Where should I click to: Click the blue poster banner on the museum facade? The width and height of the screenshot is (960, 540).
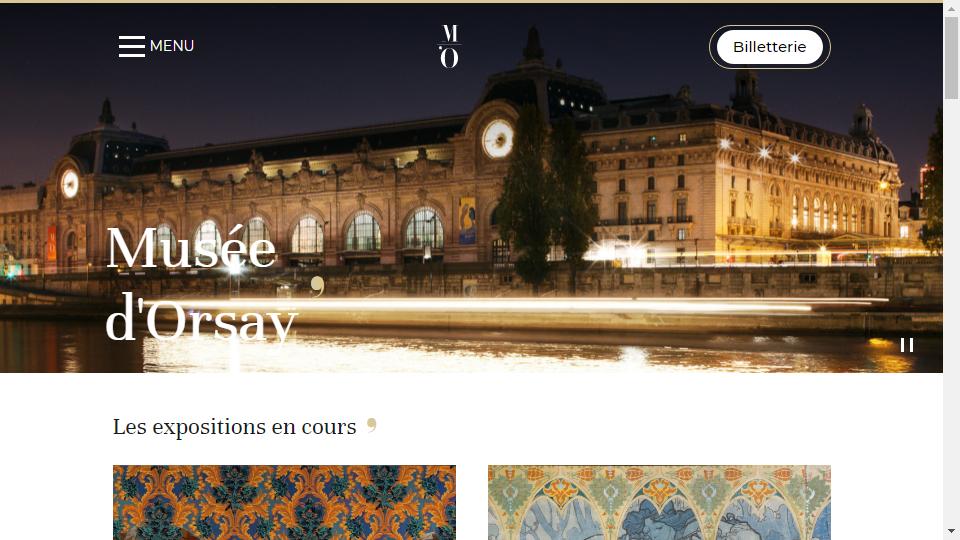pyautogui.click(x=467, y=220)
